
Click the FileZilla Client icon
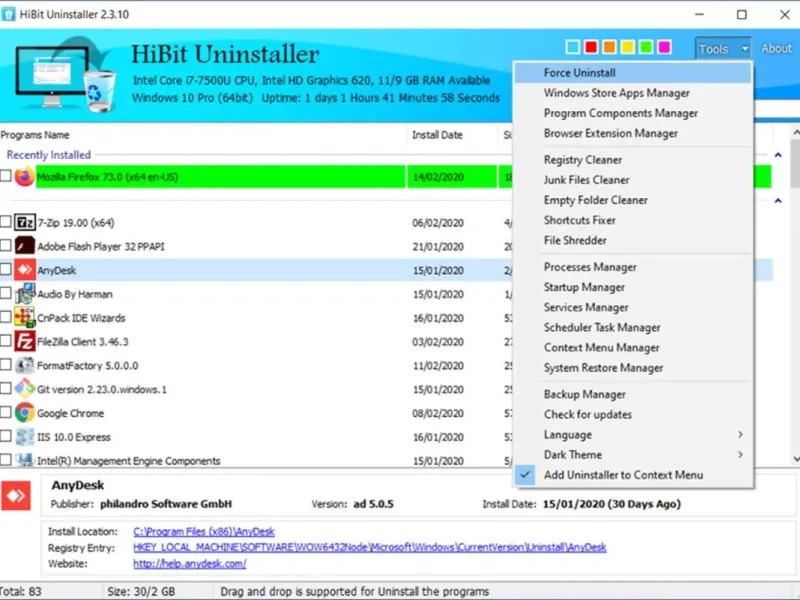tap(24, 341)
